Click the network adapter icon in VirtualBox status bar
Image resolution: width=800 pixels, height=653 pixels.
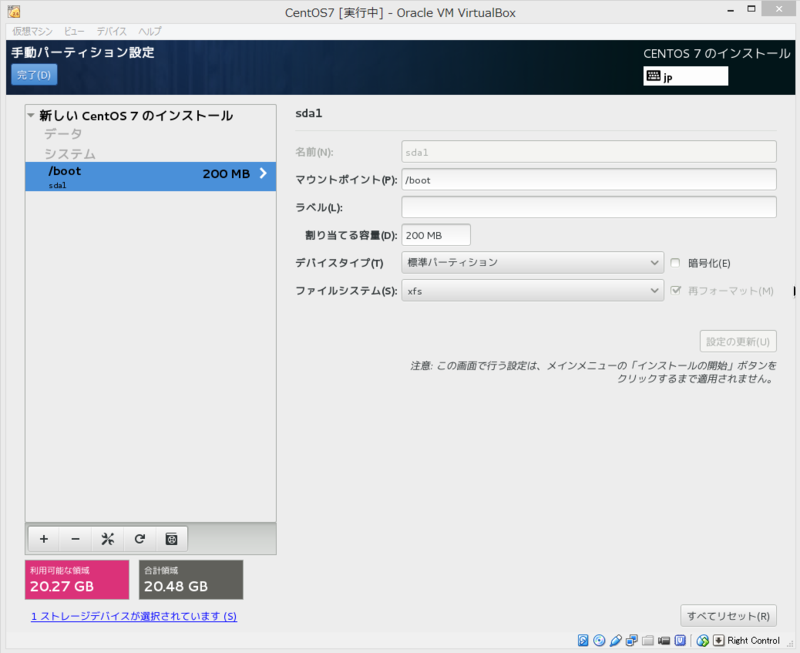tap(632, 640)
